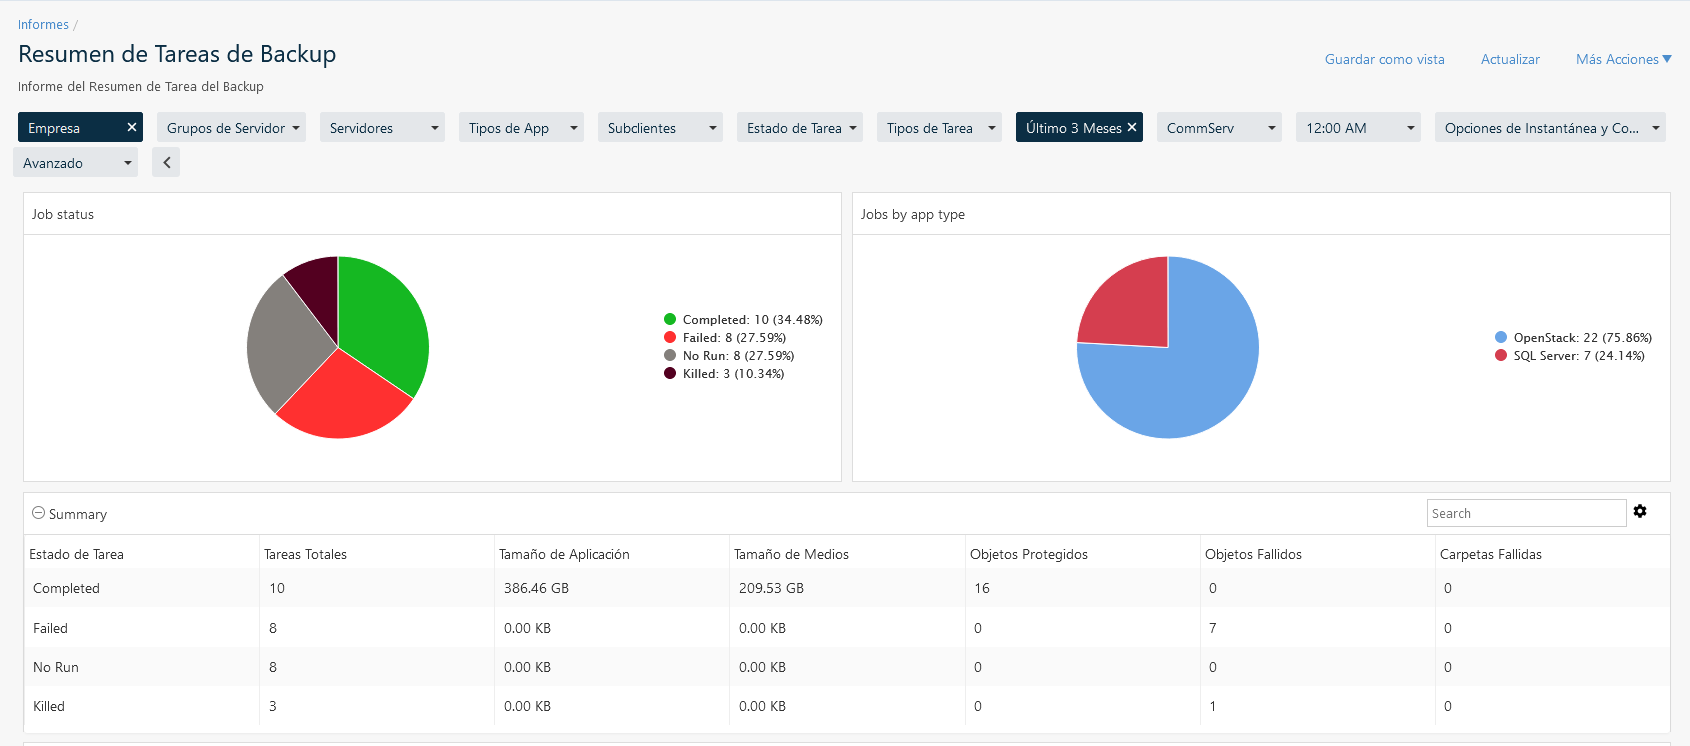Image resolution: width=1690 pixels, height=746 pixels.
Task: Collapse filters with the left chevron button
Action: (166, 162)
